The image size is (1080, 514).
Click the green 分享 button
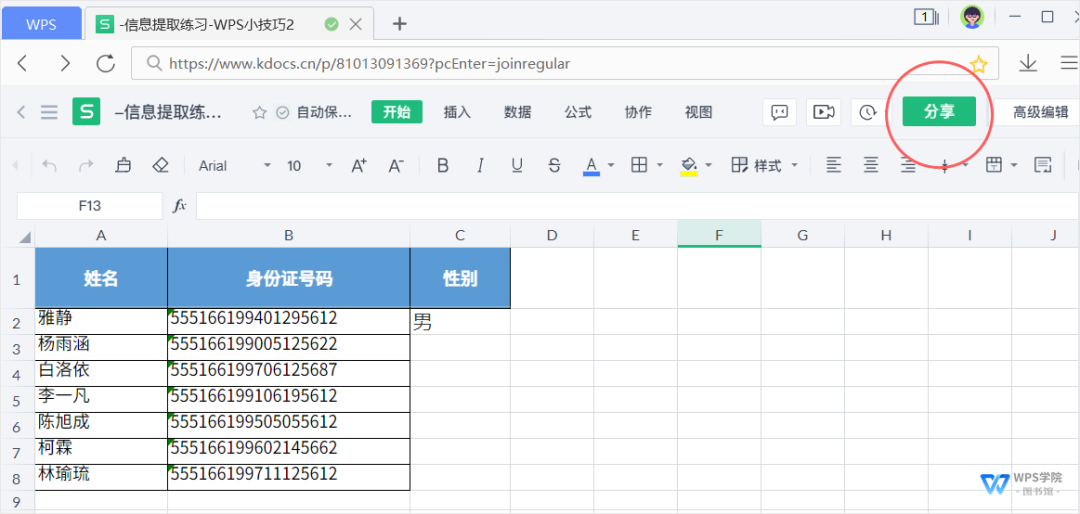click(938, 112)
